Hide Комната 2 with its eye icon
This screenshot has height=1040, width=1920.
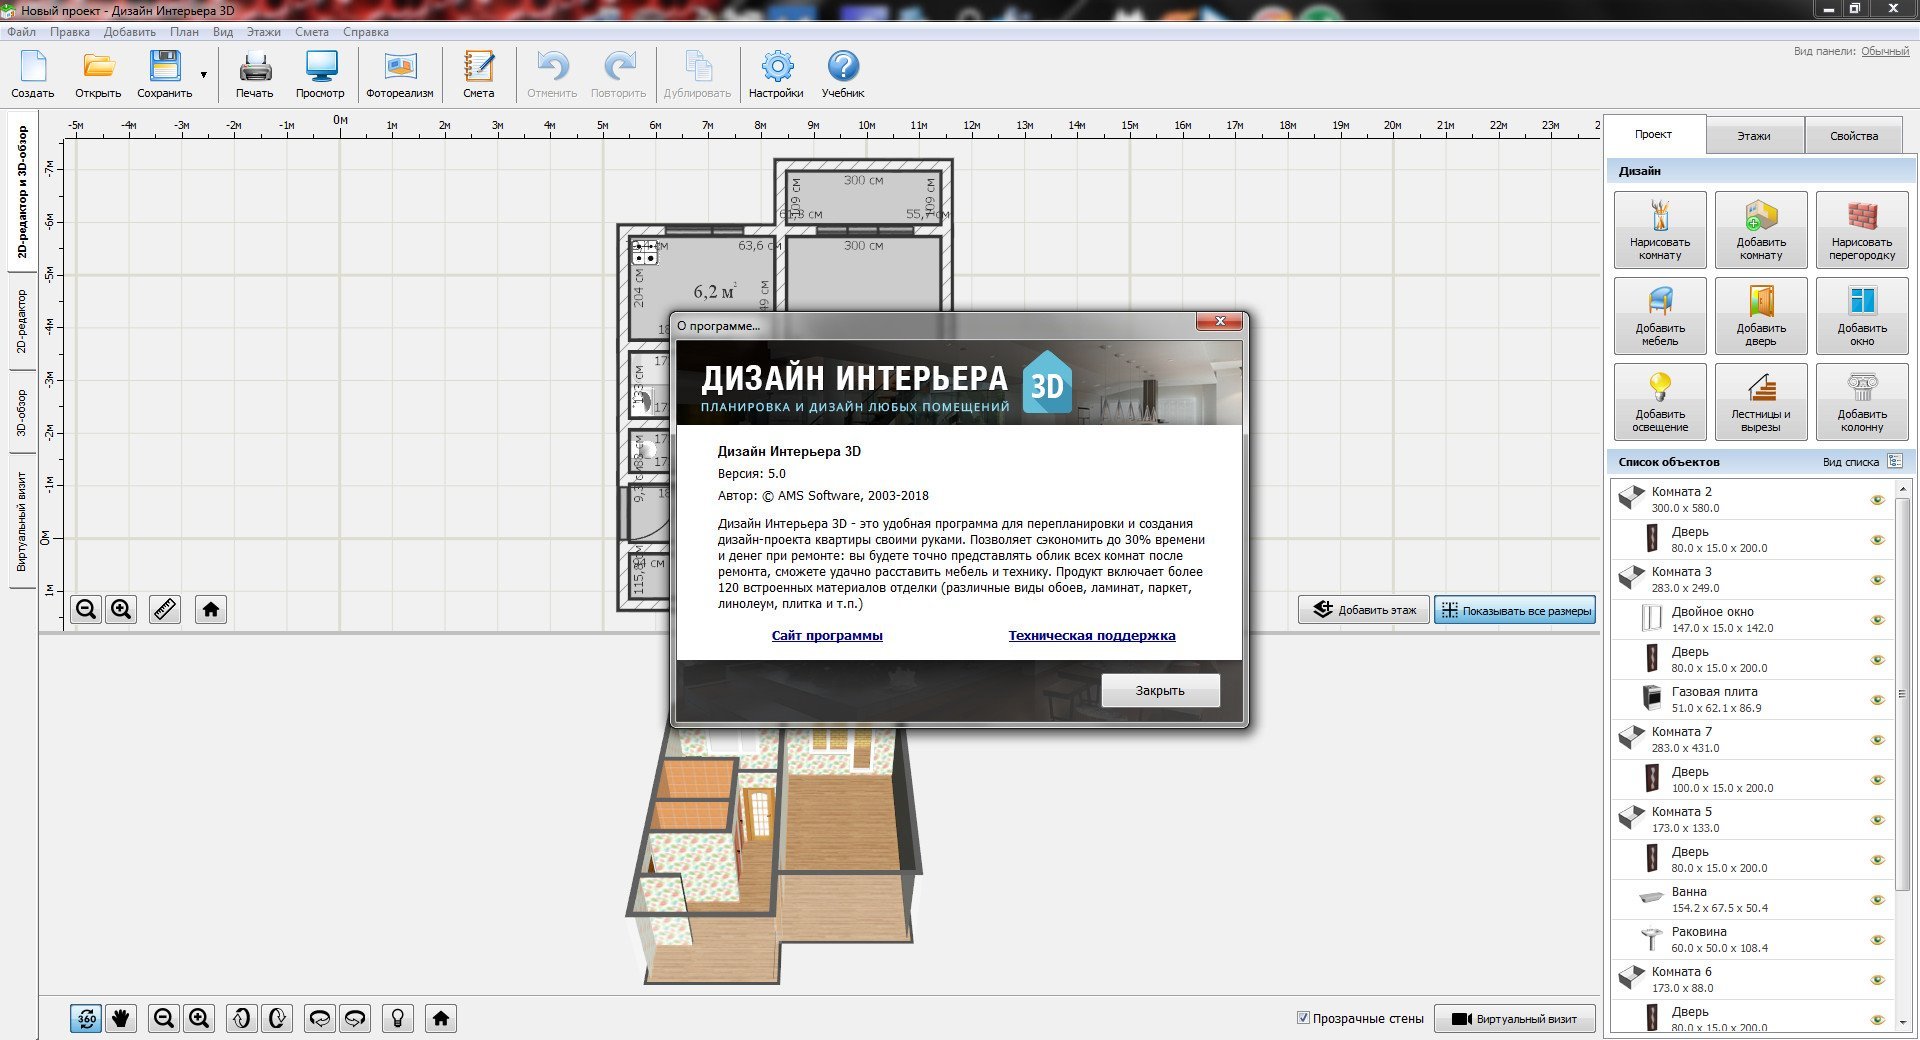1877,500
